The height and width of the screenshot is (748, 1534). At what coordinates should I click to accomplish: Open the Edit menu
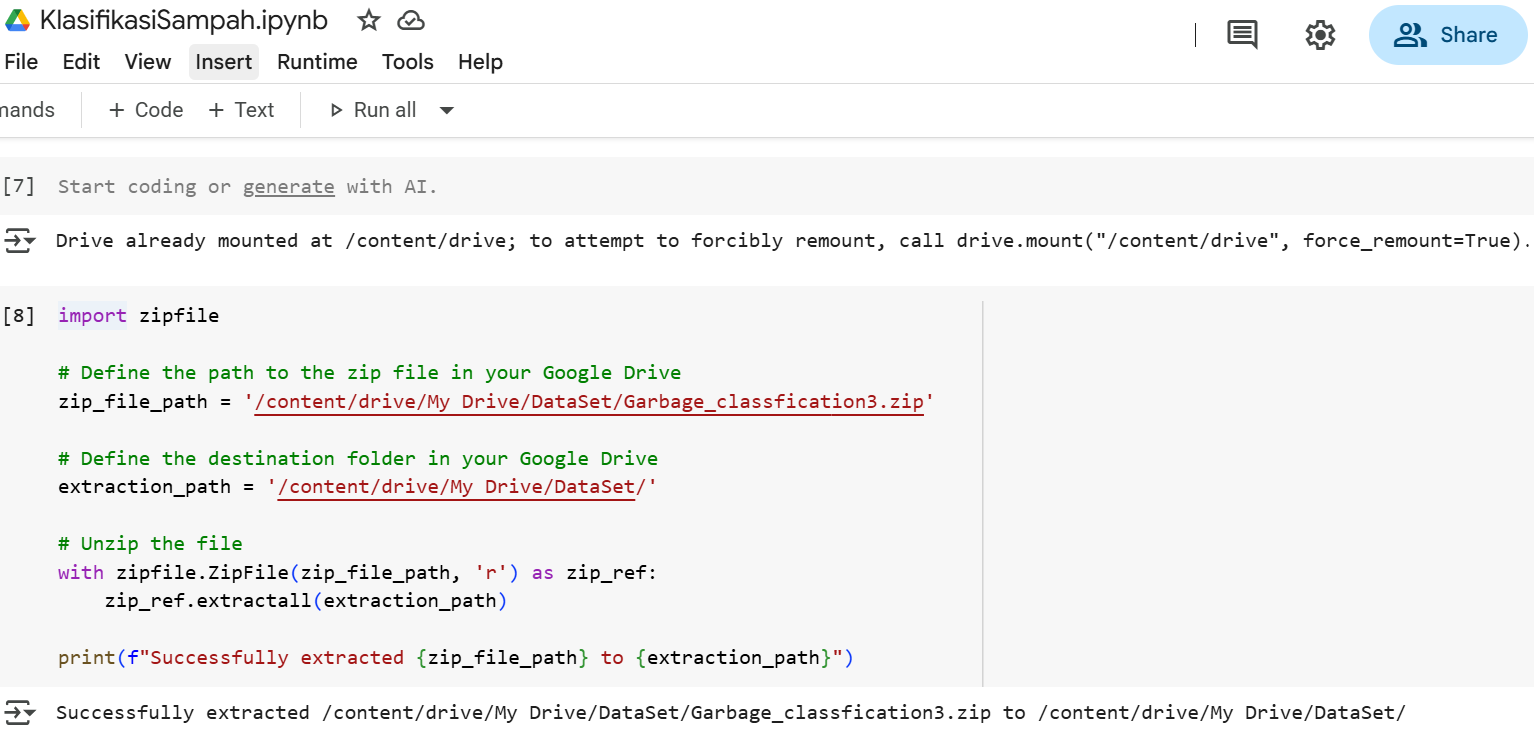click(81, 62)
